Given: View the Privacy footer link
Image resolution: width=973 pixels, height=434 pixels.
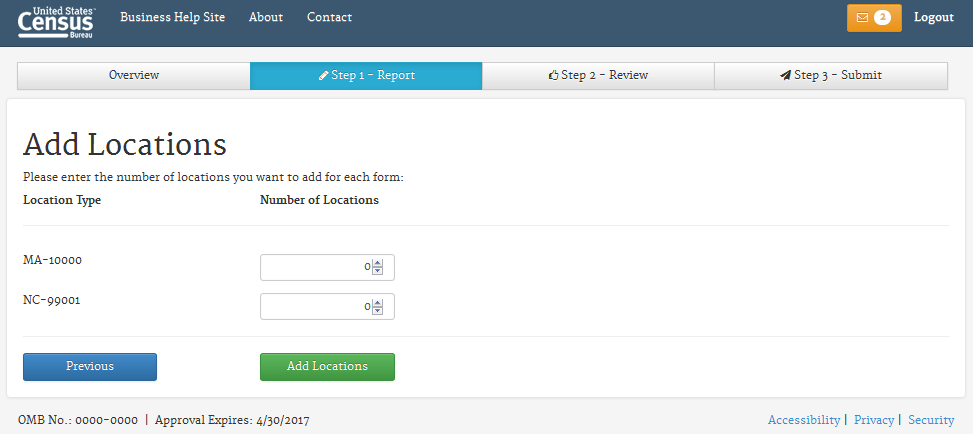Looking at the screenshot, I should [x=873, y=420].
